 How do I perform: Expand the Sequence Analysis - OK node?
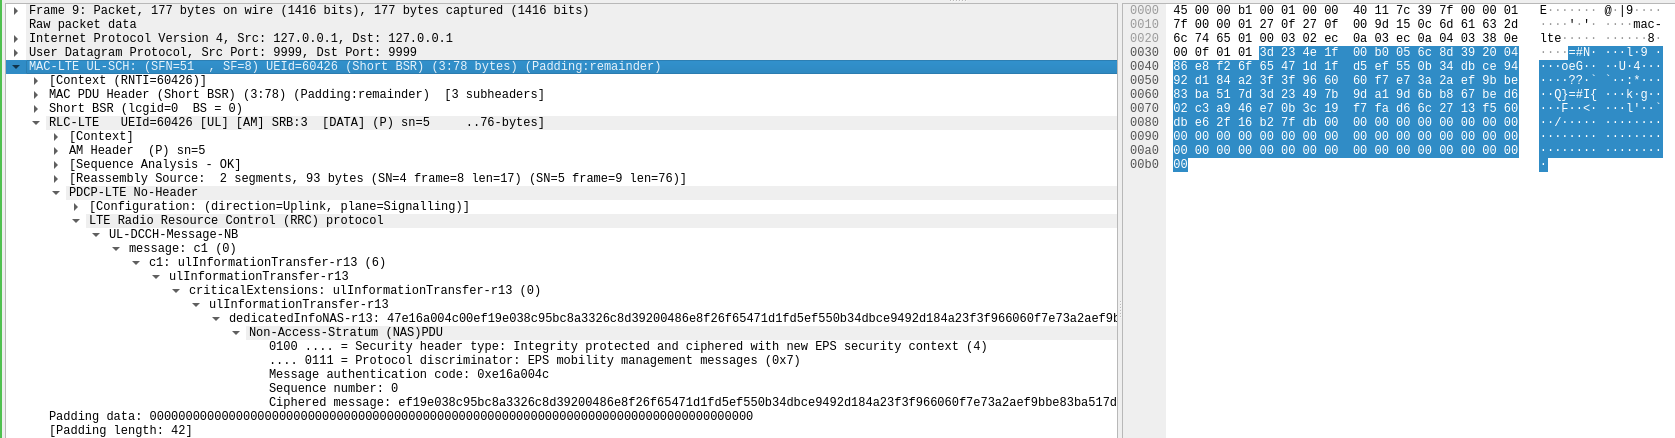pos(56,164)
